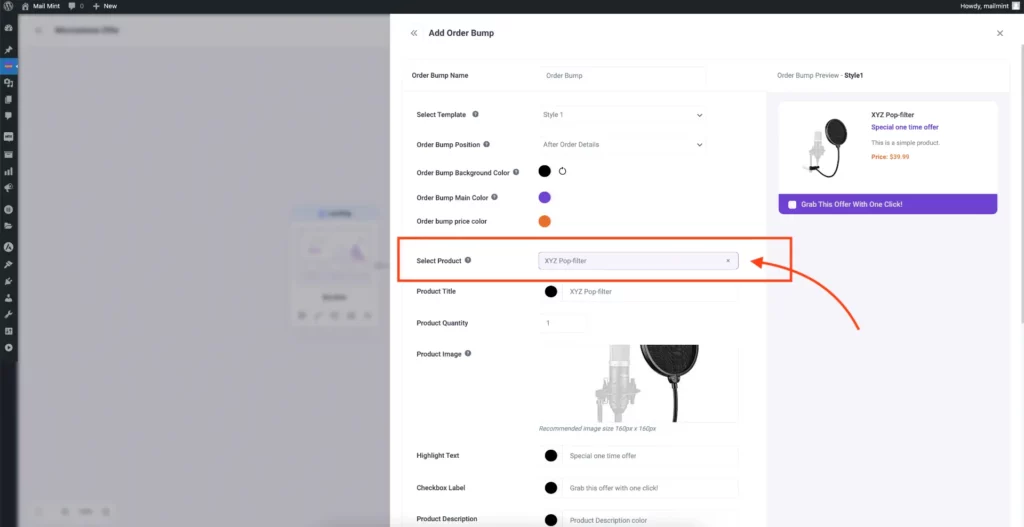Image resolution: width=1024 pixels, height=527 pixels.
Task: Pick the Checkbox Label color swatch
Action: tap(551, 487)
